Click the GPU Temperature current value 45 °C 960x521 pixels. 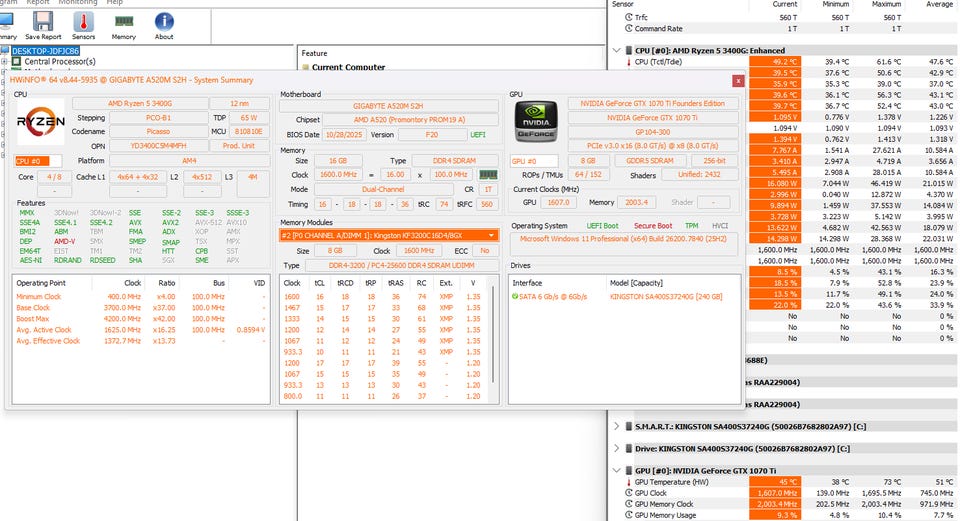tap(774, 482)
